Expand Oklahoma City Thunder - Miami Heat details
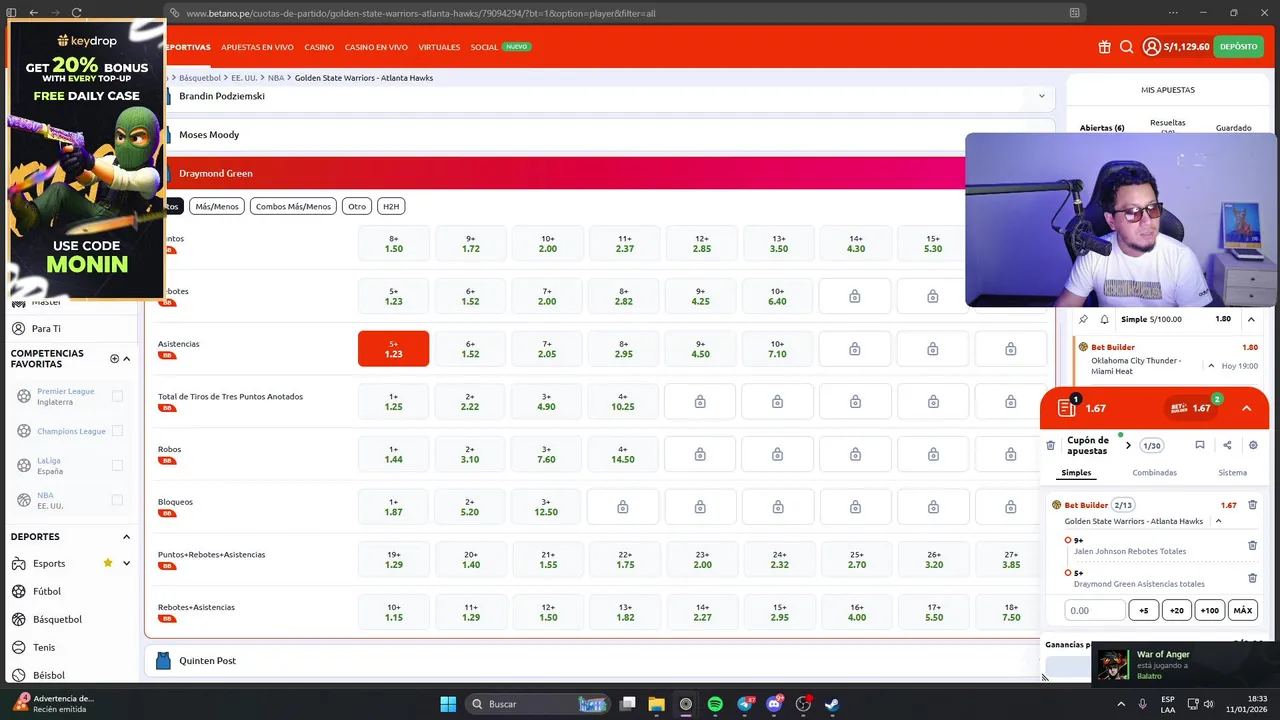Screen dimensions: 1280x720 tap(1211, 366)
